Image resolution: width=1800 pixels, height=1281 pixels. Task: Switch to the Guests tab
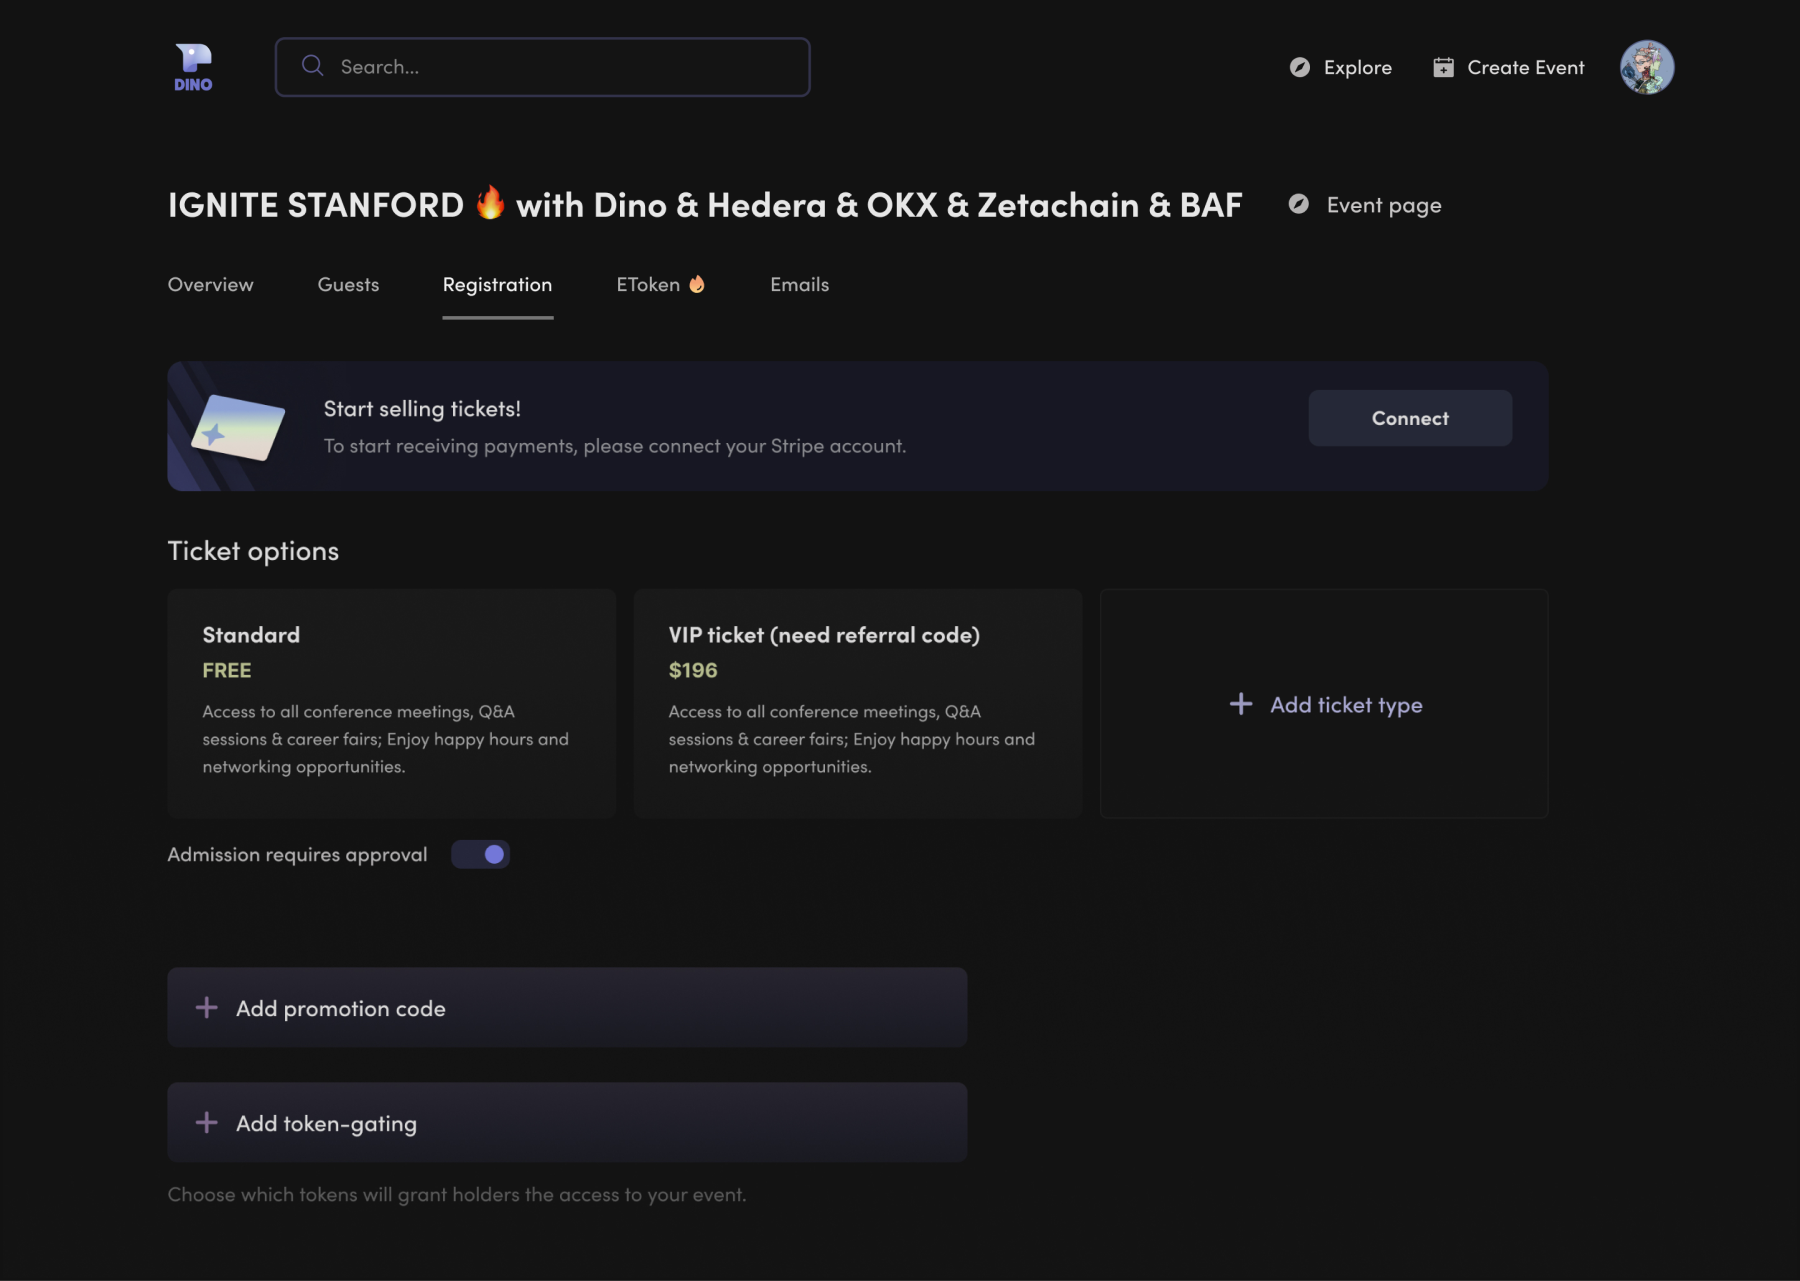coord(348,285)
